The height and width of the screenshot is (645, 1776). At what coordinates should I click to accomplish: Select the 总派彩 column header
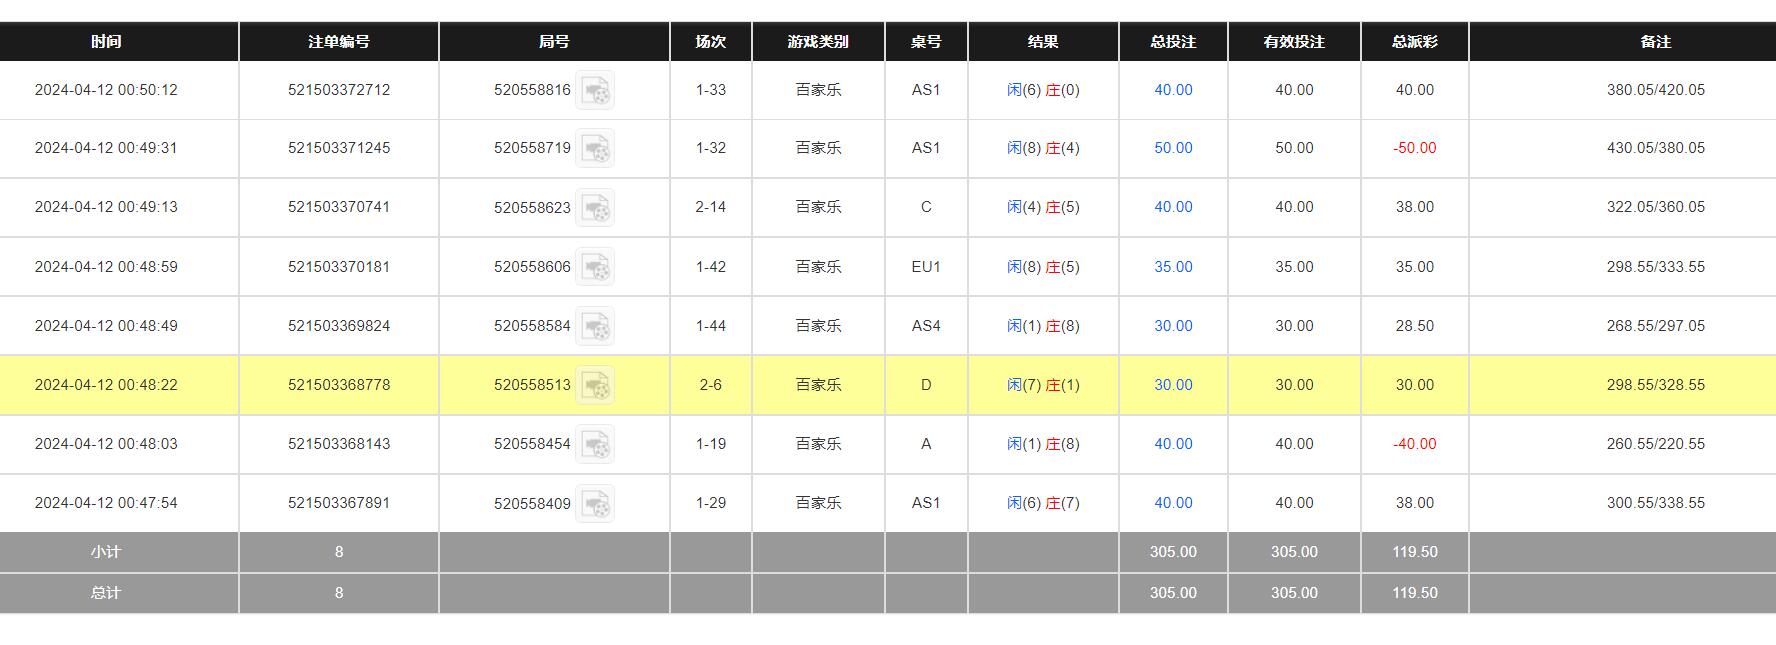[x=1414, y=42]
